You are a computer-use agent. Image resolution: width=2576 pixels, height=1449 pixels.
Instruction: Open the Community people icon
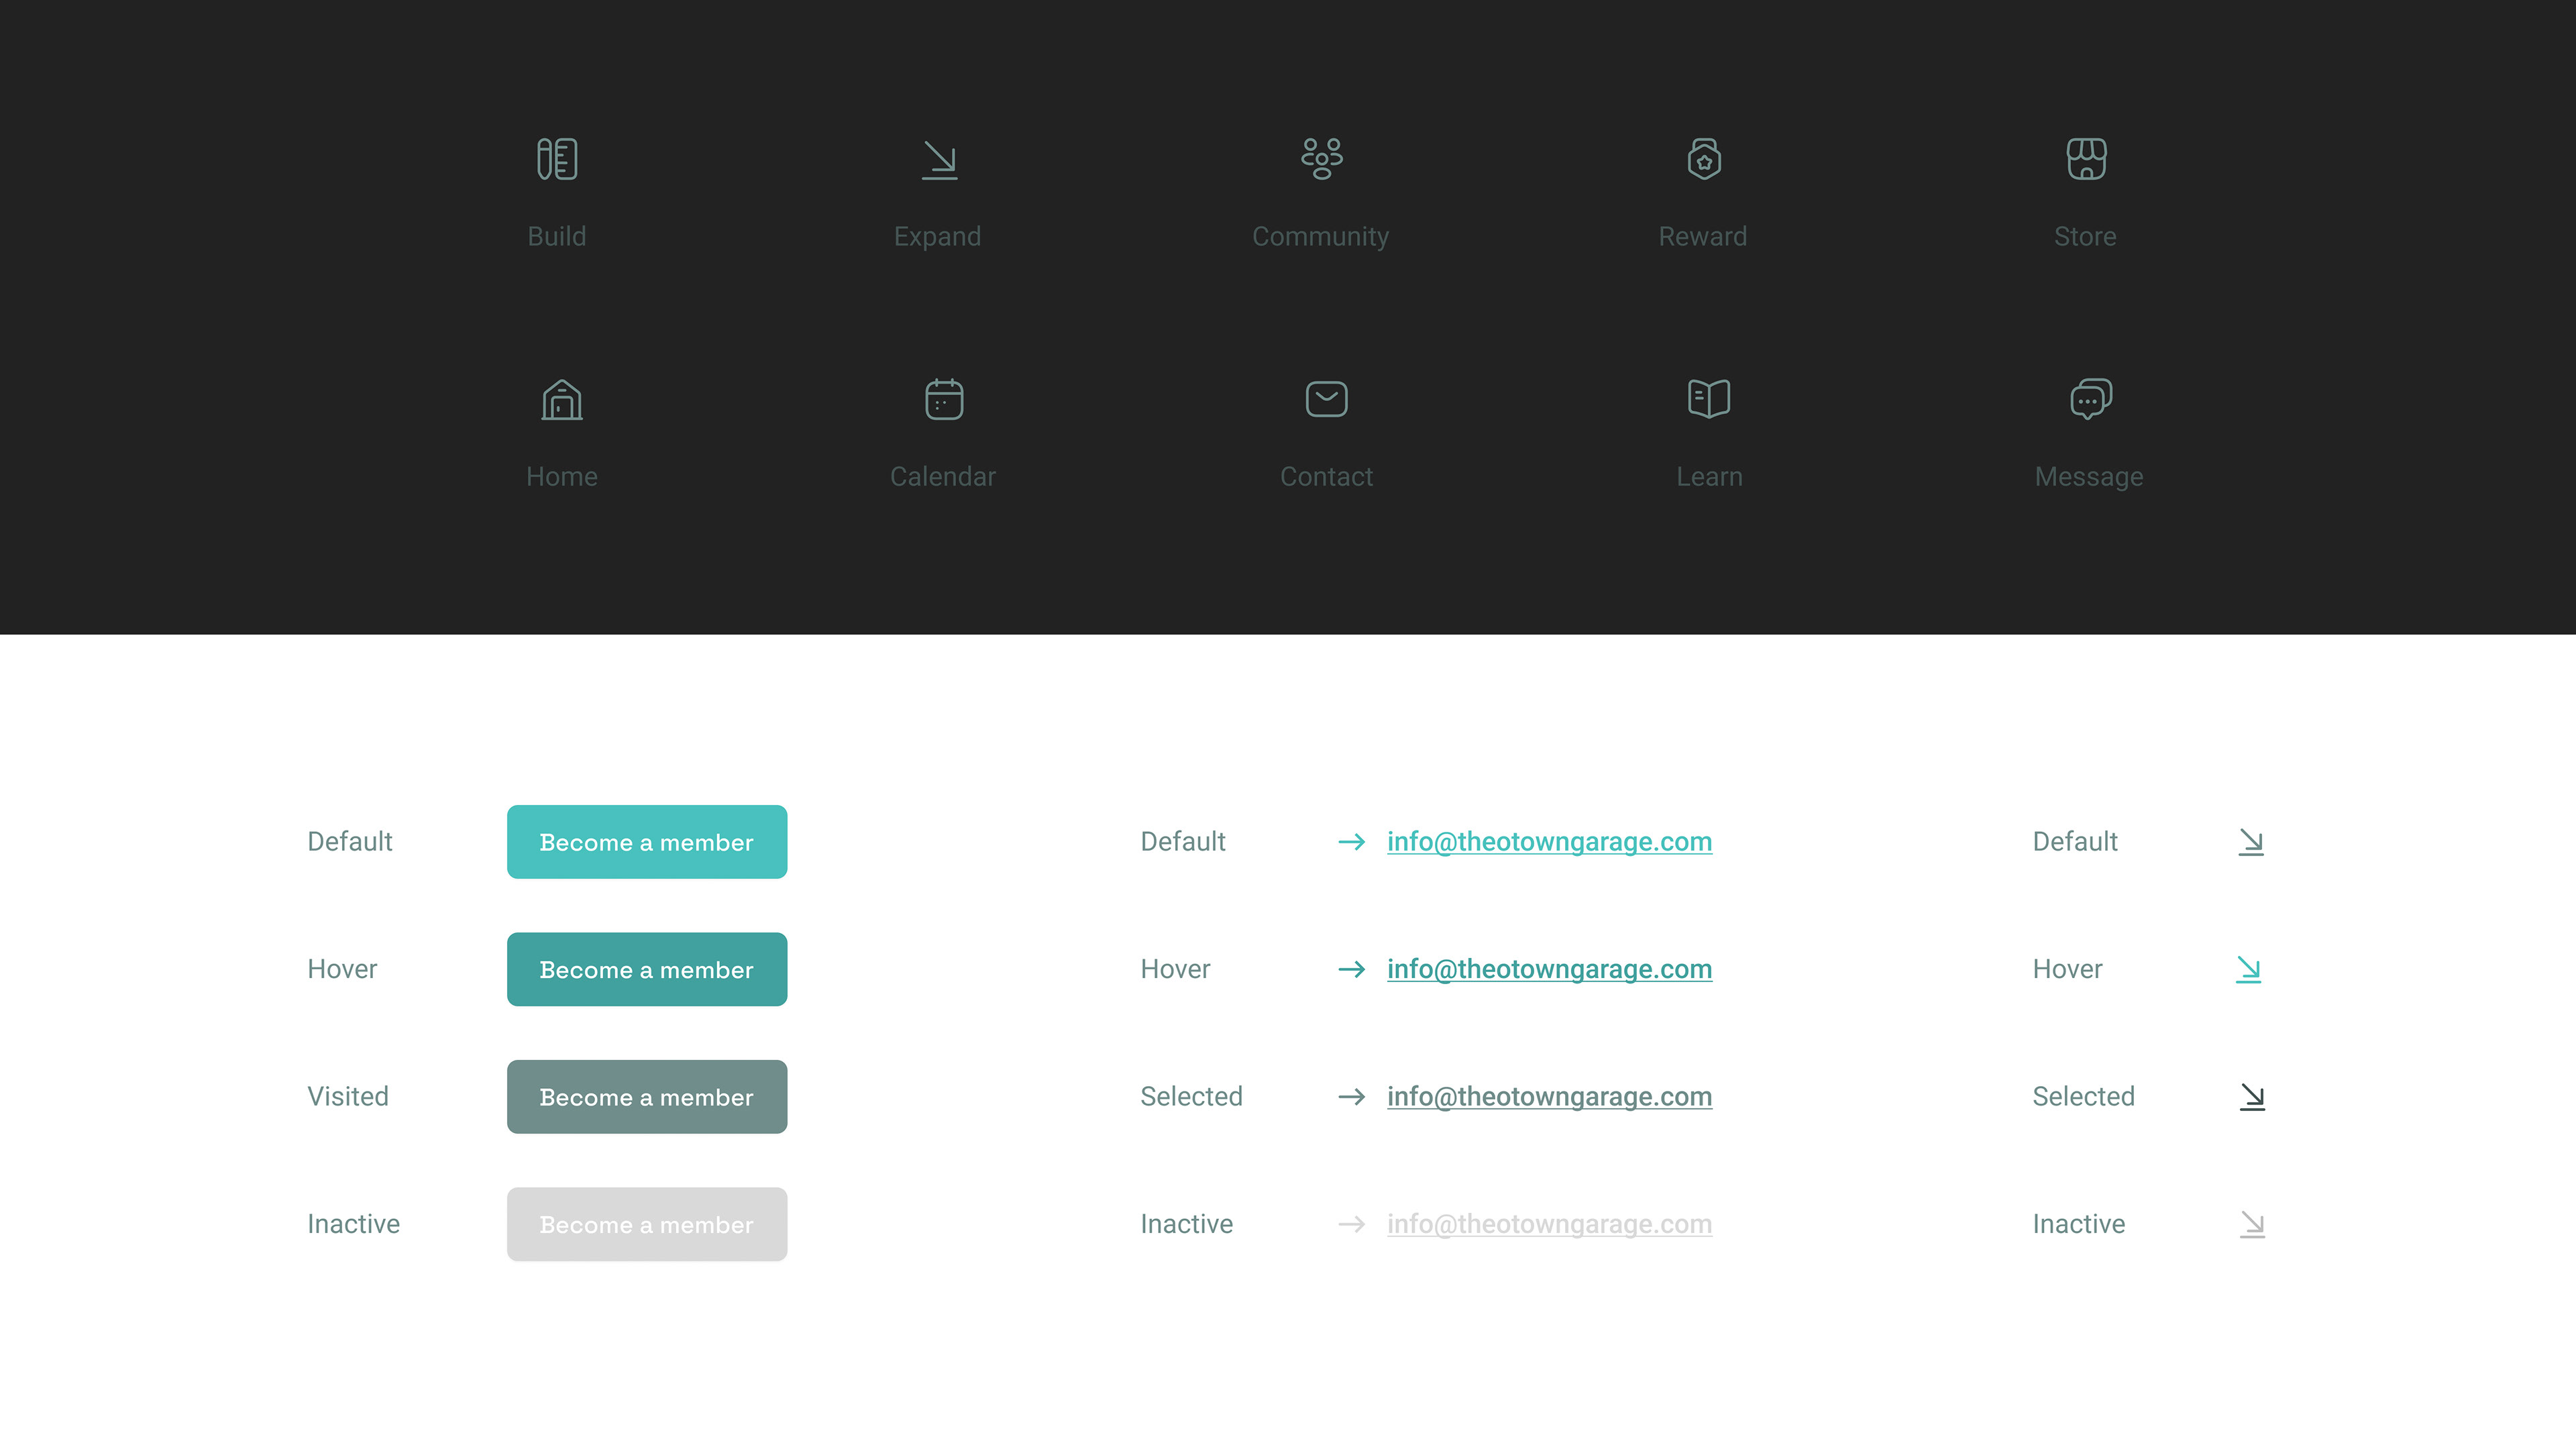coord(1321,159)
